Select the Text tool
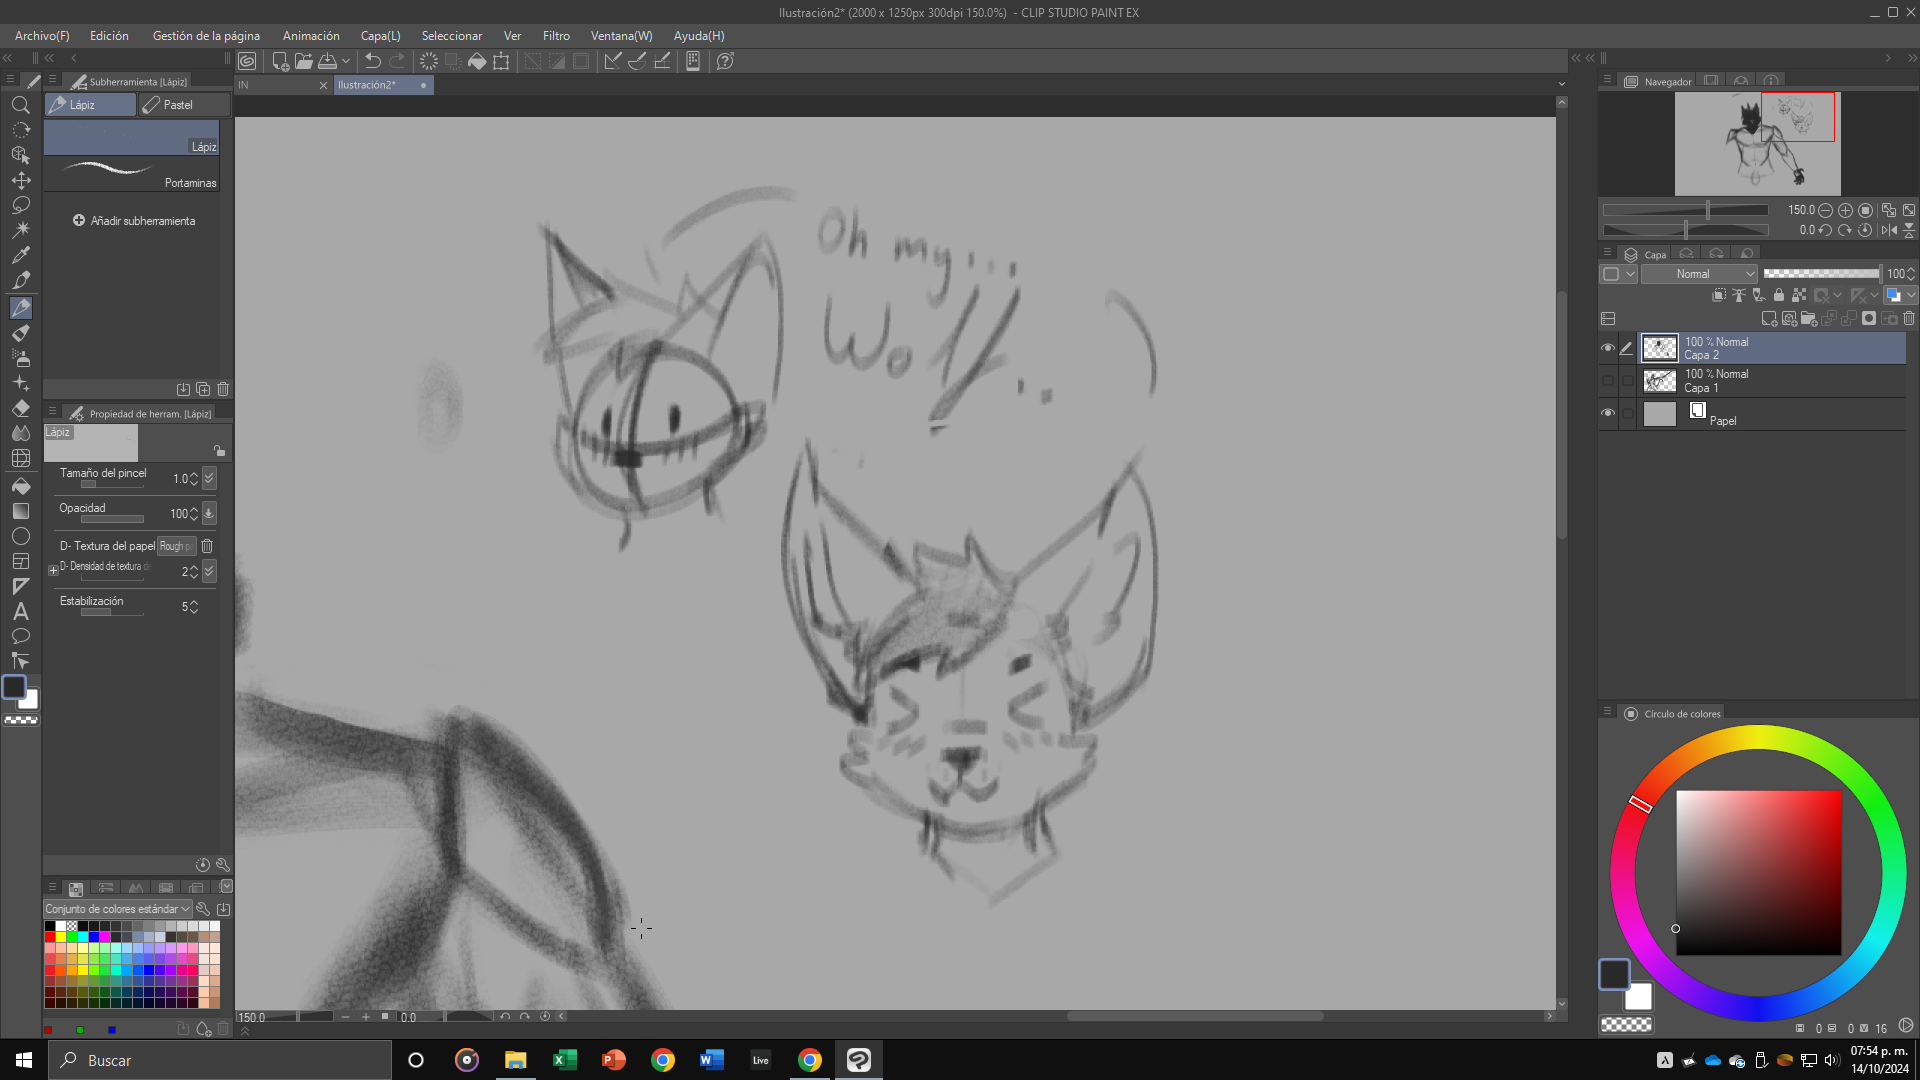The width and height of the screenshot is (1920, 1080). 20,612
